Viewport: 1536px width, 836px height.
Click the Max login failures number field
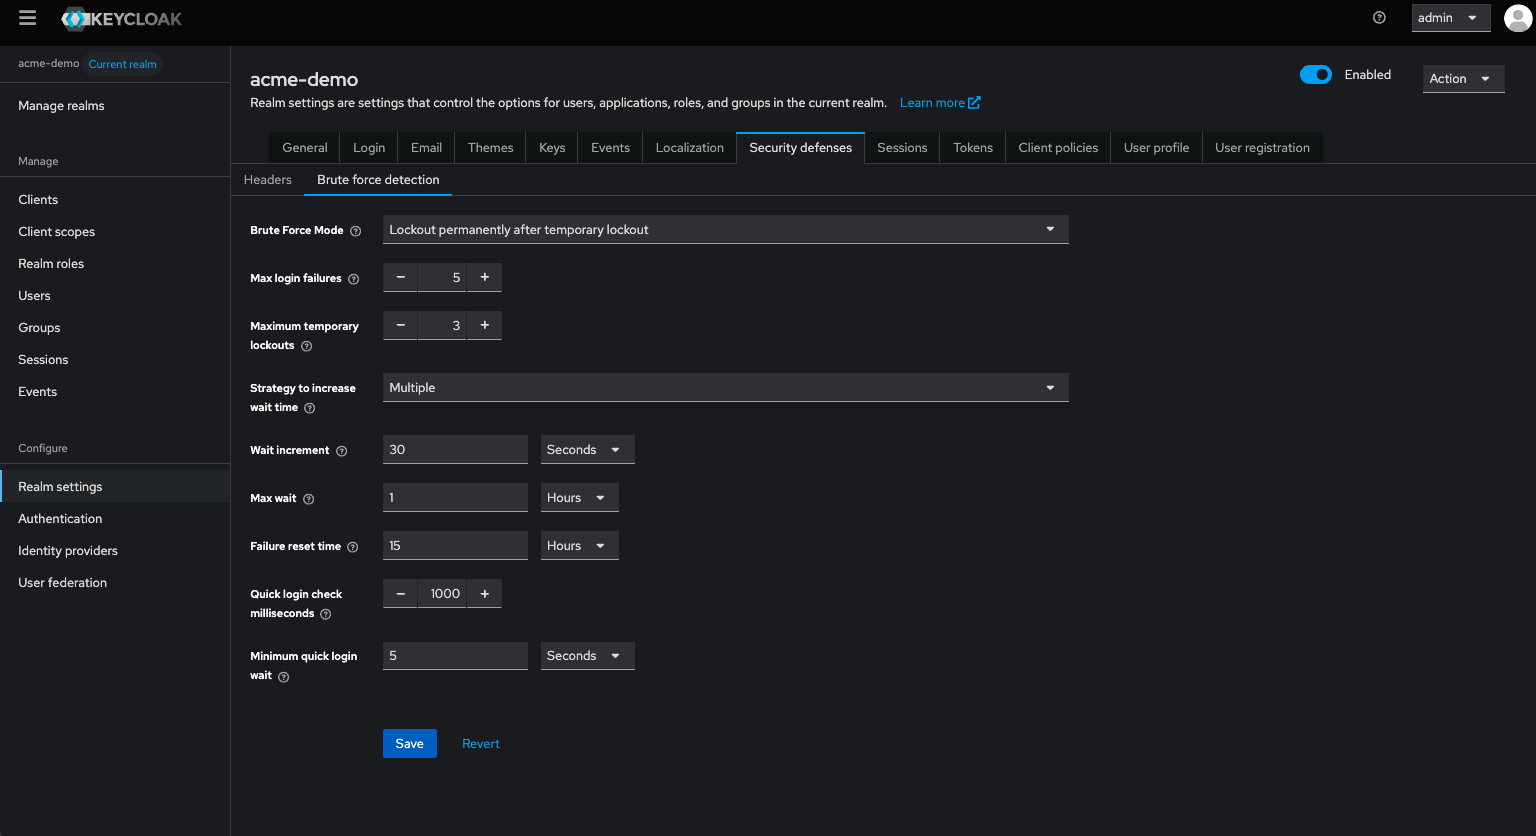coord(442,277)
